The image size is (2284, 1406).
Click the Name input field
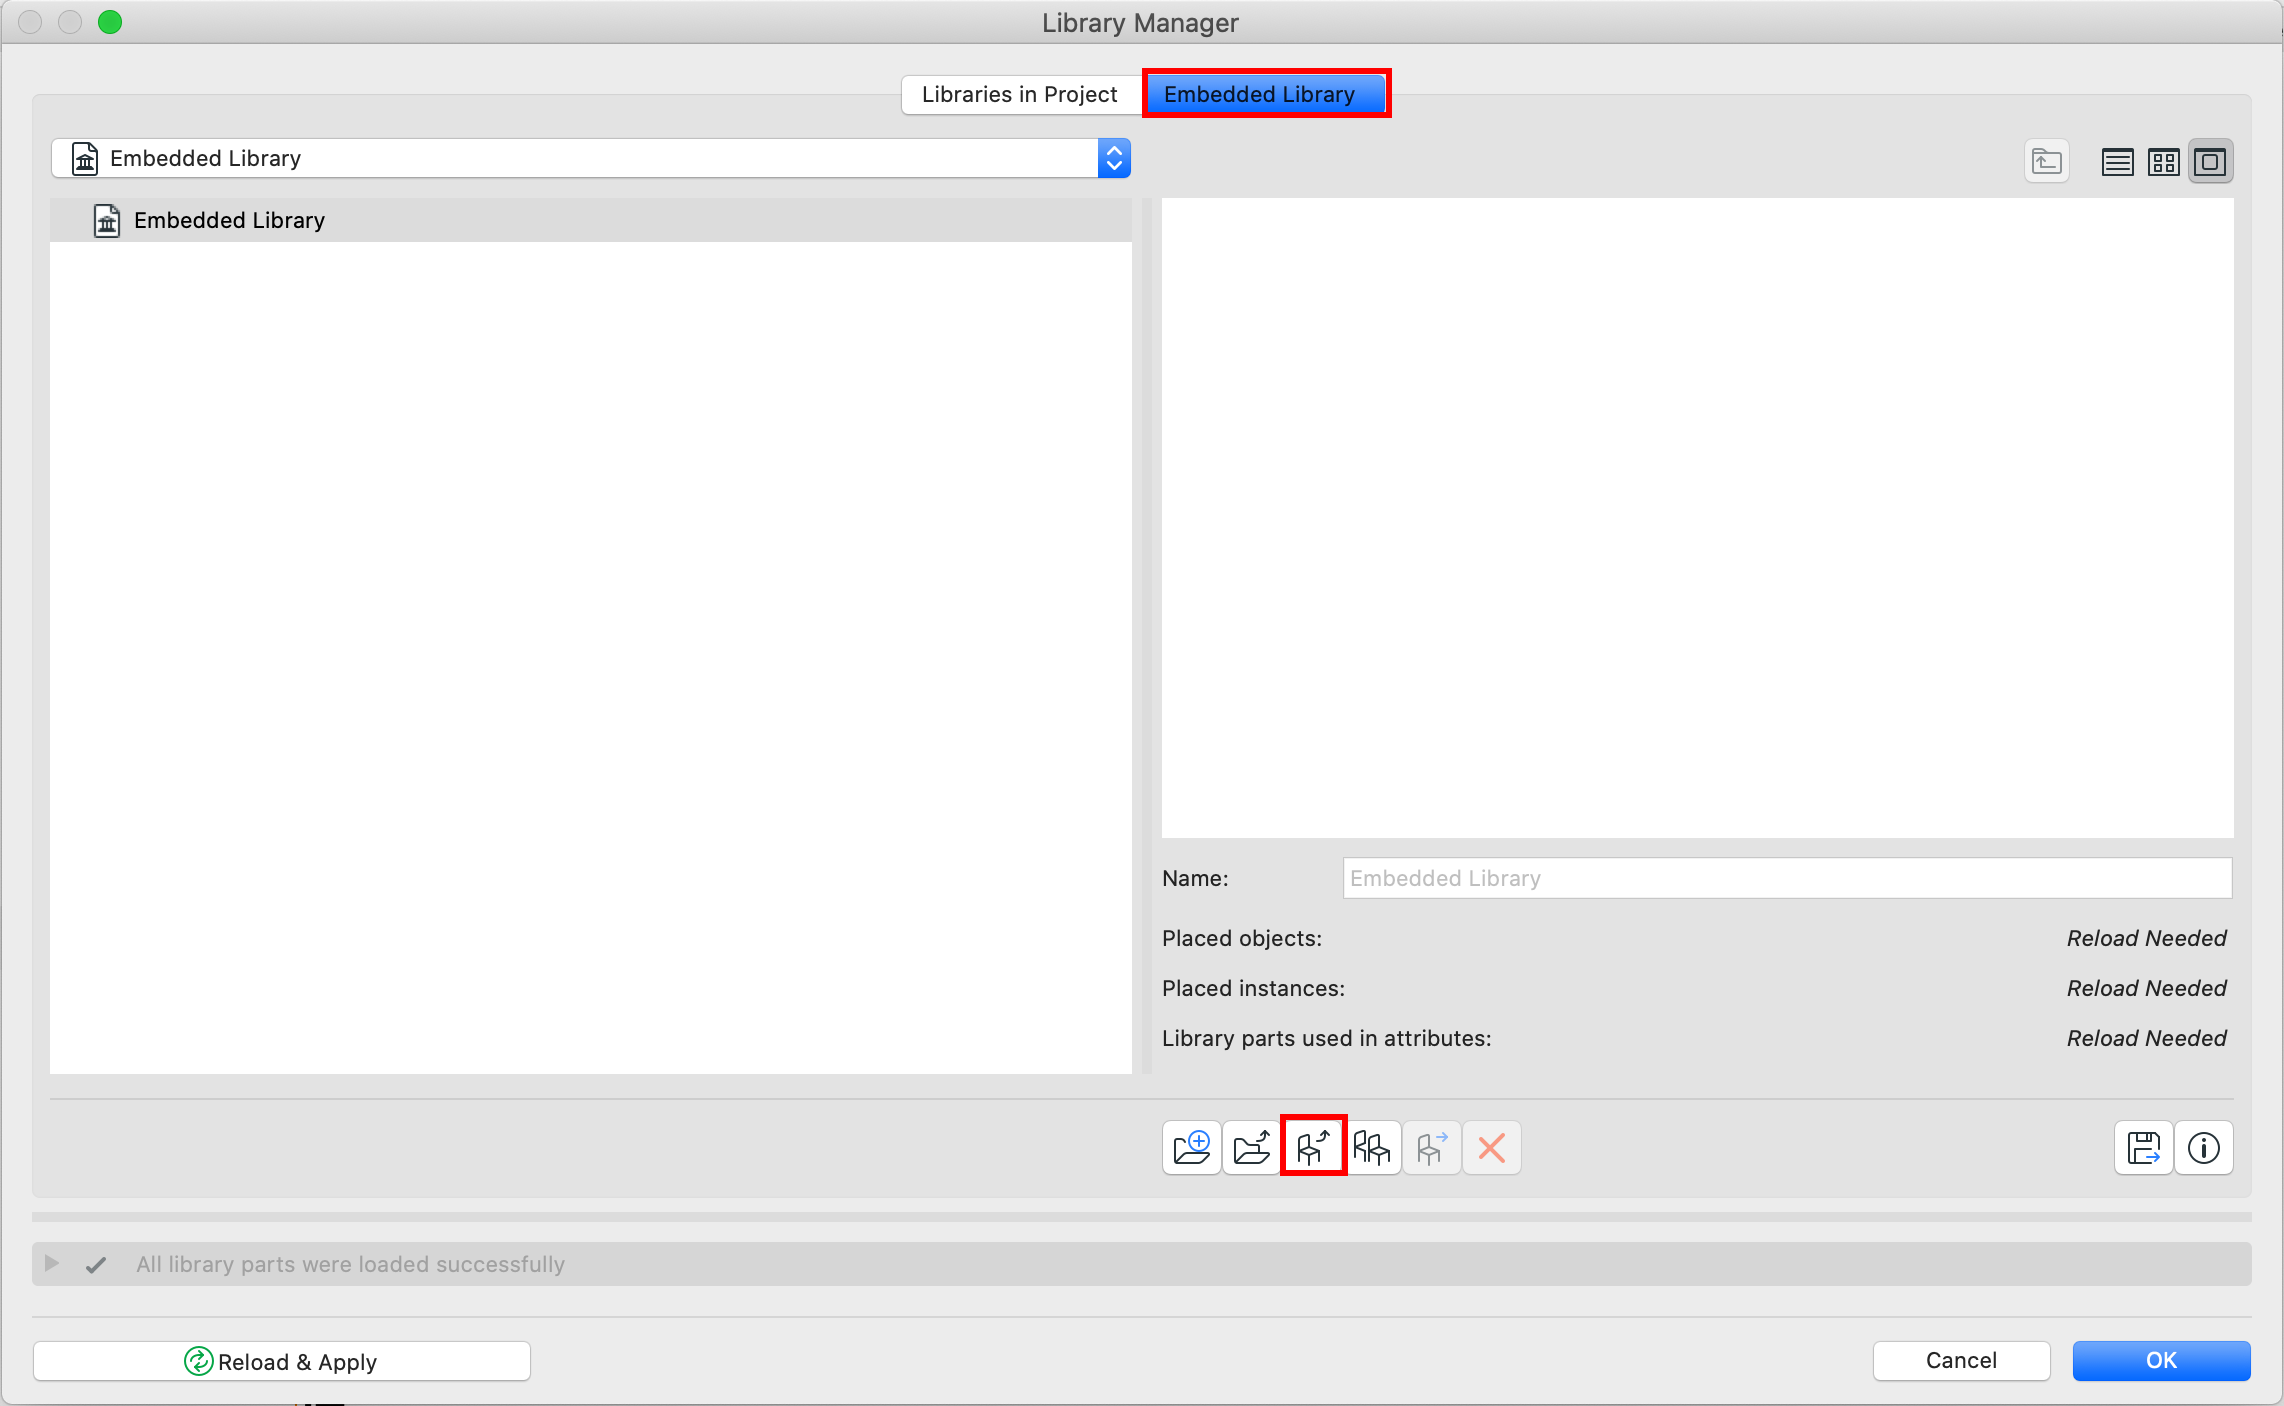click(1787, 878)
